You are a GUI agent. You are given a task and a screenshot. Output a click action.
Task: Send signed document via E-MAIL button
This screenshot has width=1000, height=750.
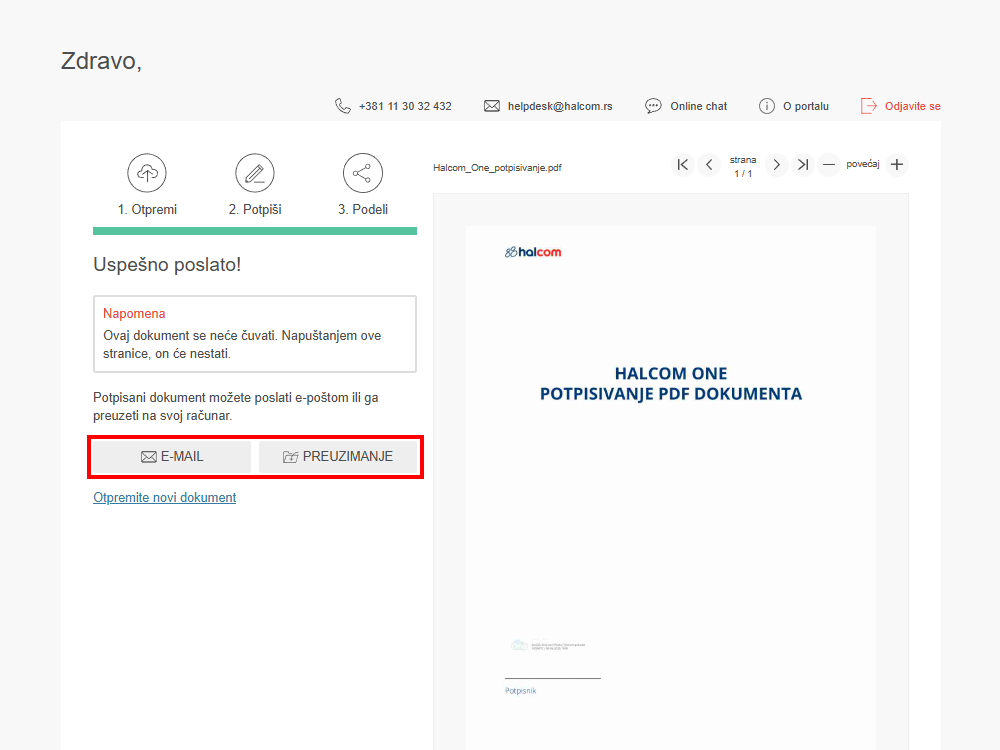click(x=172, y=457)
